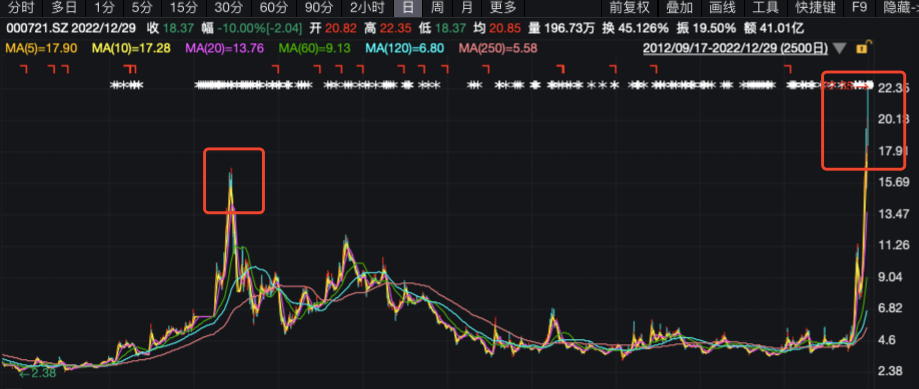Select the 周 weekly chart tab
This screenshot has height=389, width=919.
437,8
